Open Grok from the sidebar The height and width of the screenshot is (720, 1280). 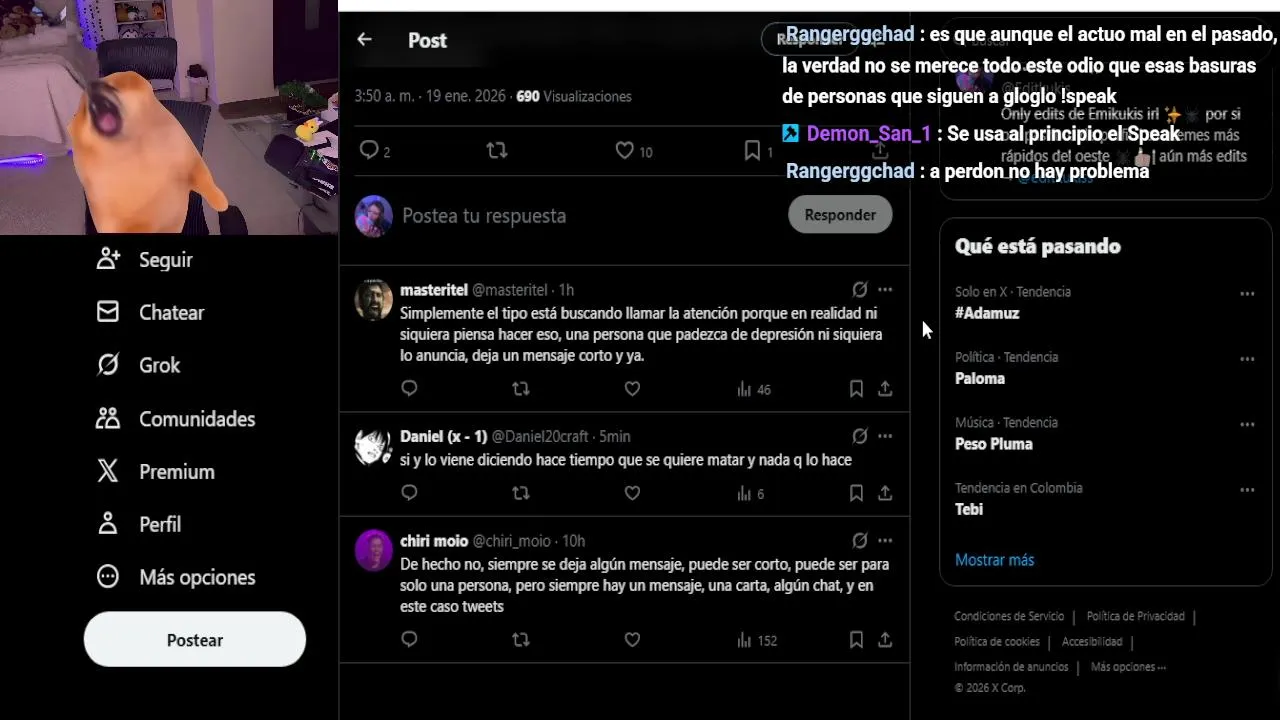click(138, 365)
